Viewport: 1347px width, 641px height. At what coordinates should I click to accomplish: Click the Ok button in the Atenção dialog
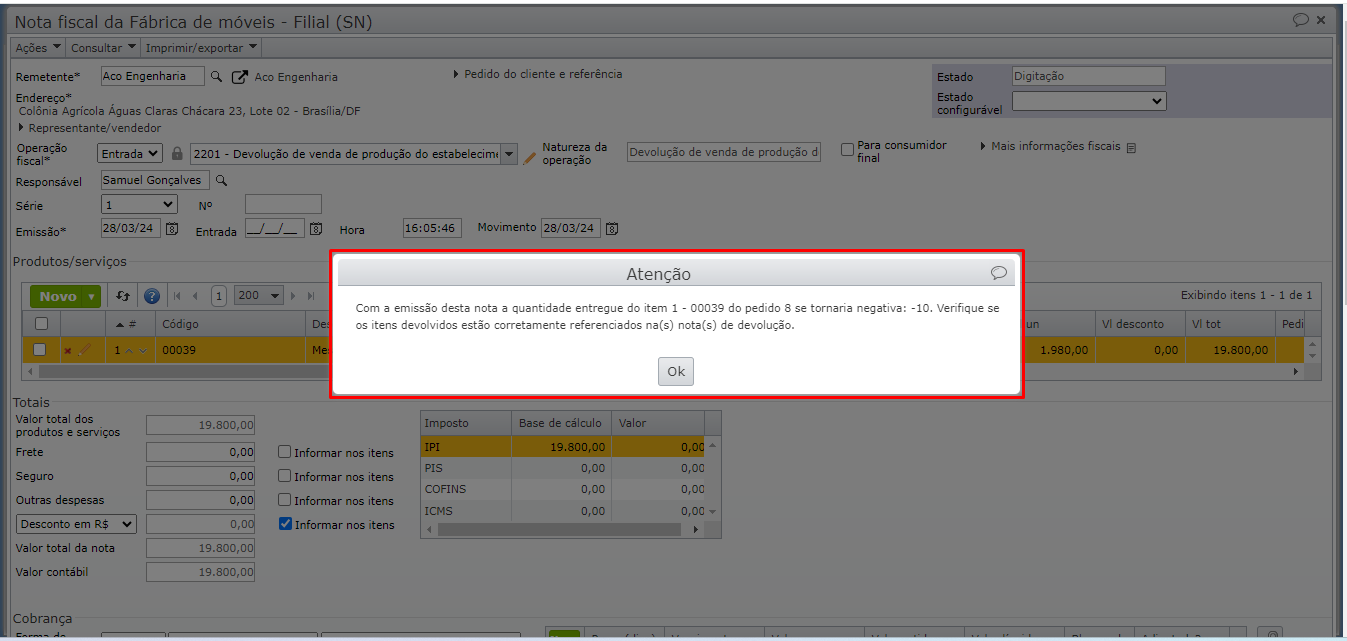pyautogui.click(x=676, y=371)
